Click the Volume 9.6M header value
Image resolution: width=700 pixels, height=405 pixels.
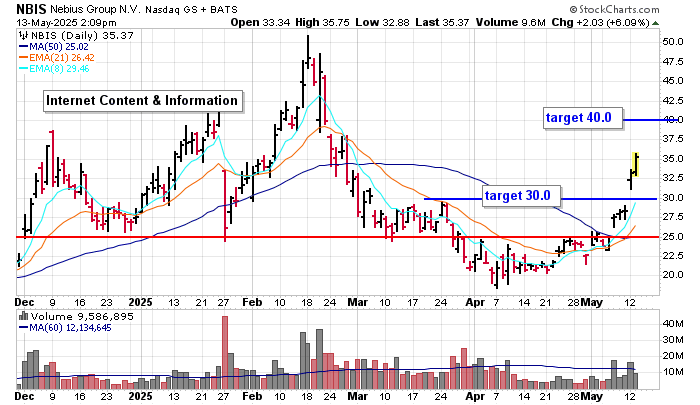[511, 22]
